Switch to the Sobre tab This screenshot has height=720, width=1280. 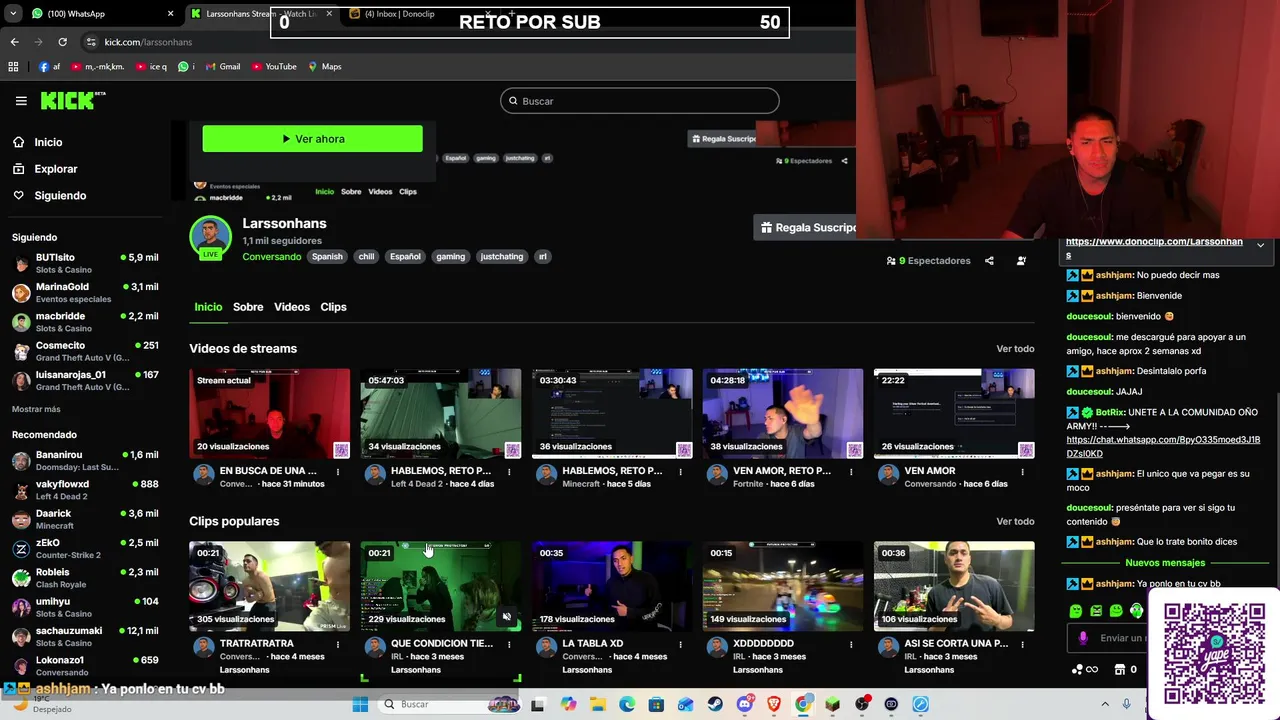click(248, 307)
